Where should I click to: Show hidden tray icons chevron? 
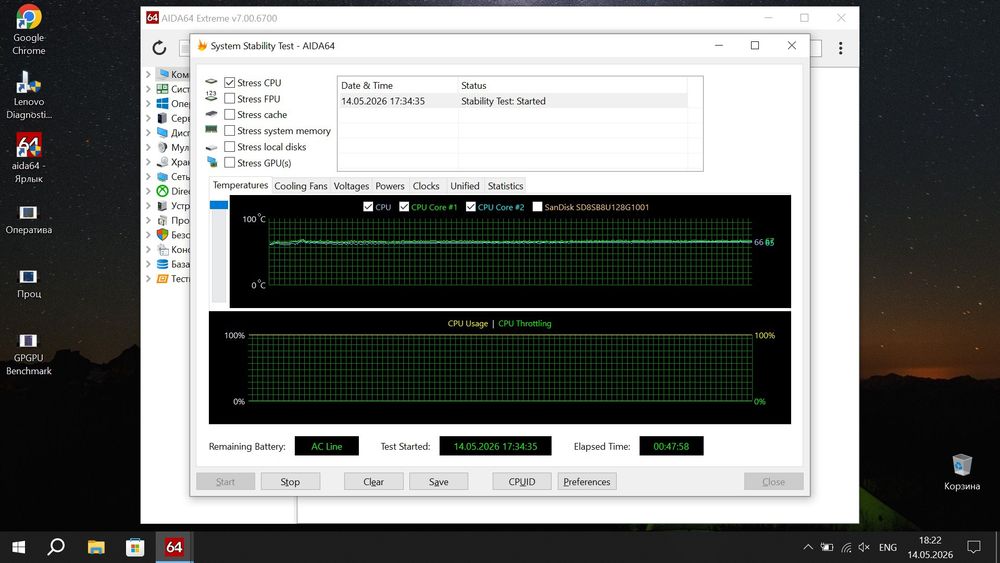[x=808, y=547]
